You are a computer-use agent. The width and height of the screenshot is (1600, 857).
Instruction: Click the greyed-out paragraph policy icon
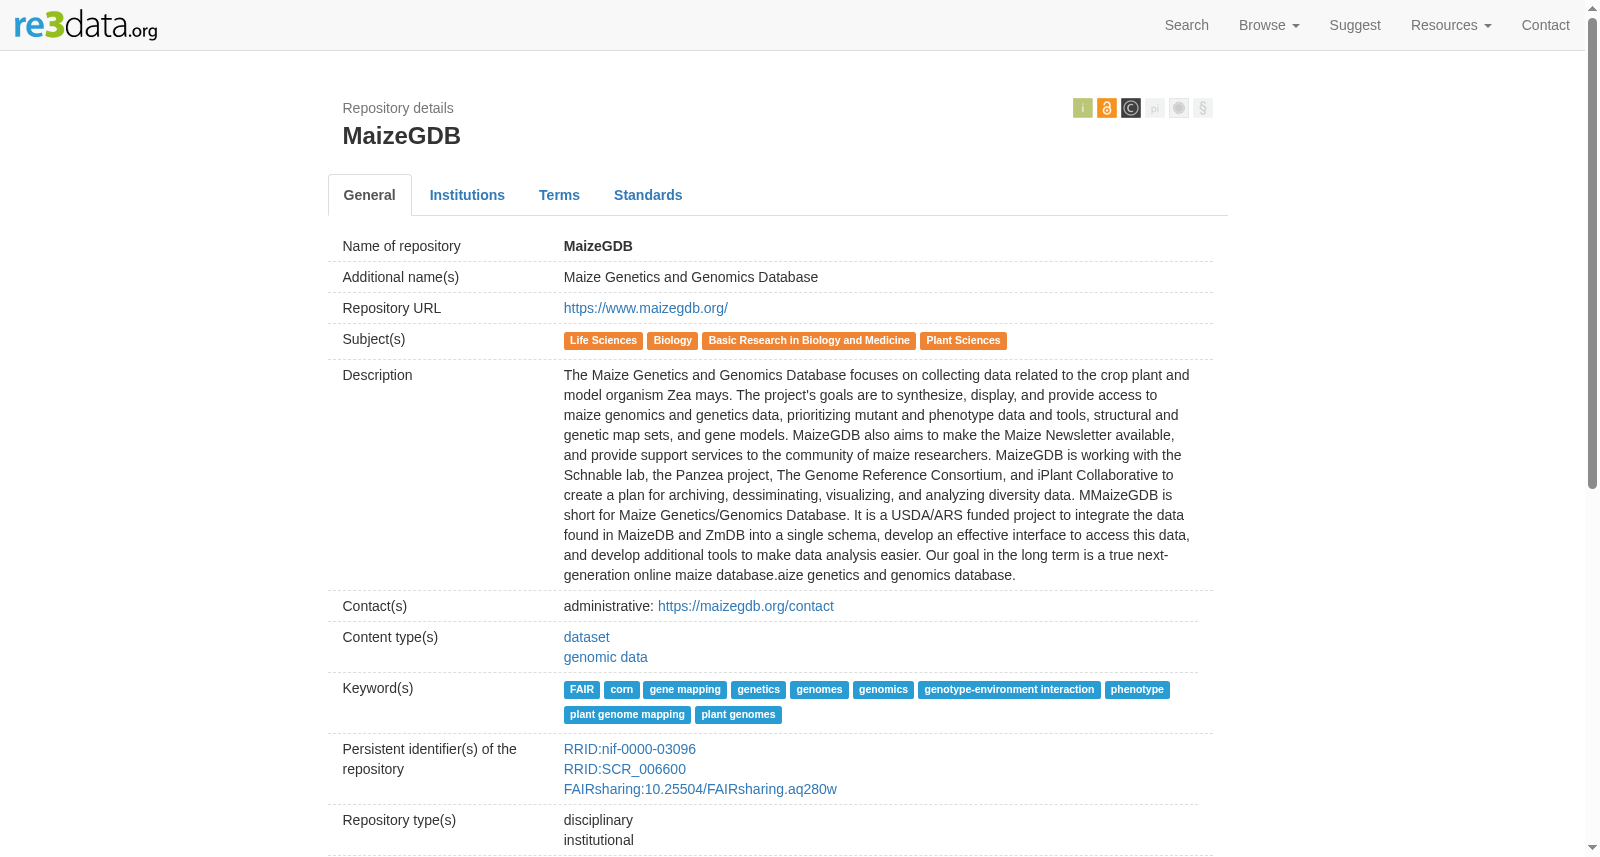coord(1202,108)
